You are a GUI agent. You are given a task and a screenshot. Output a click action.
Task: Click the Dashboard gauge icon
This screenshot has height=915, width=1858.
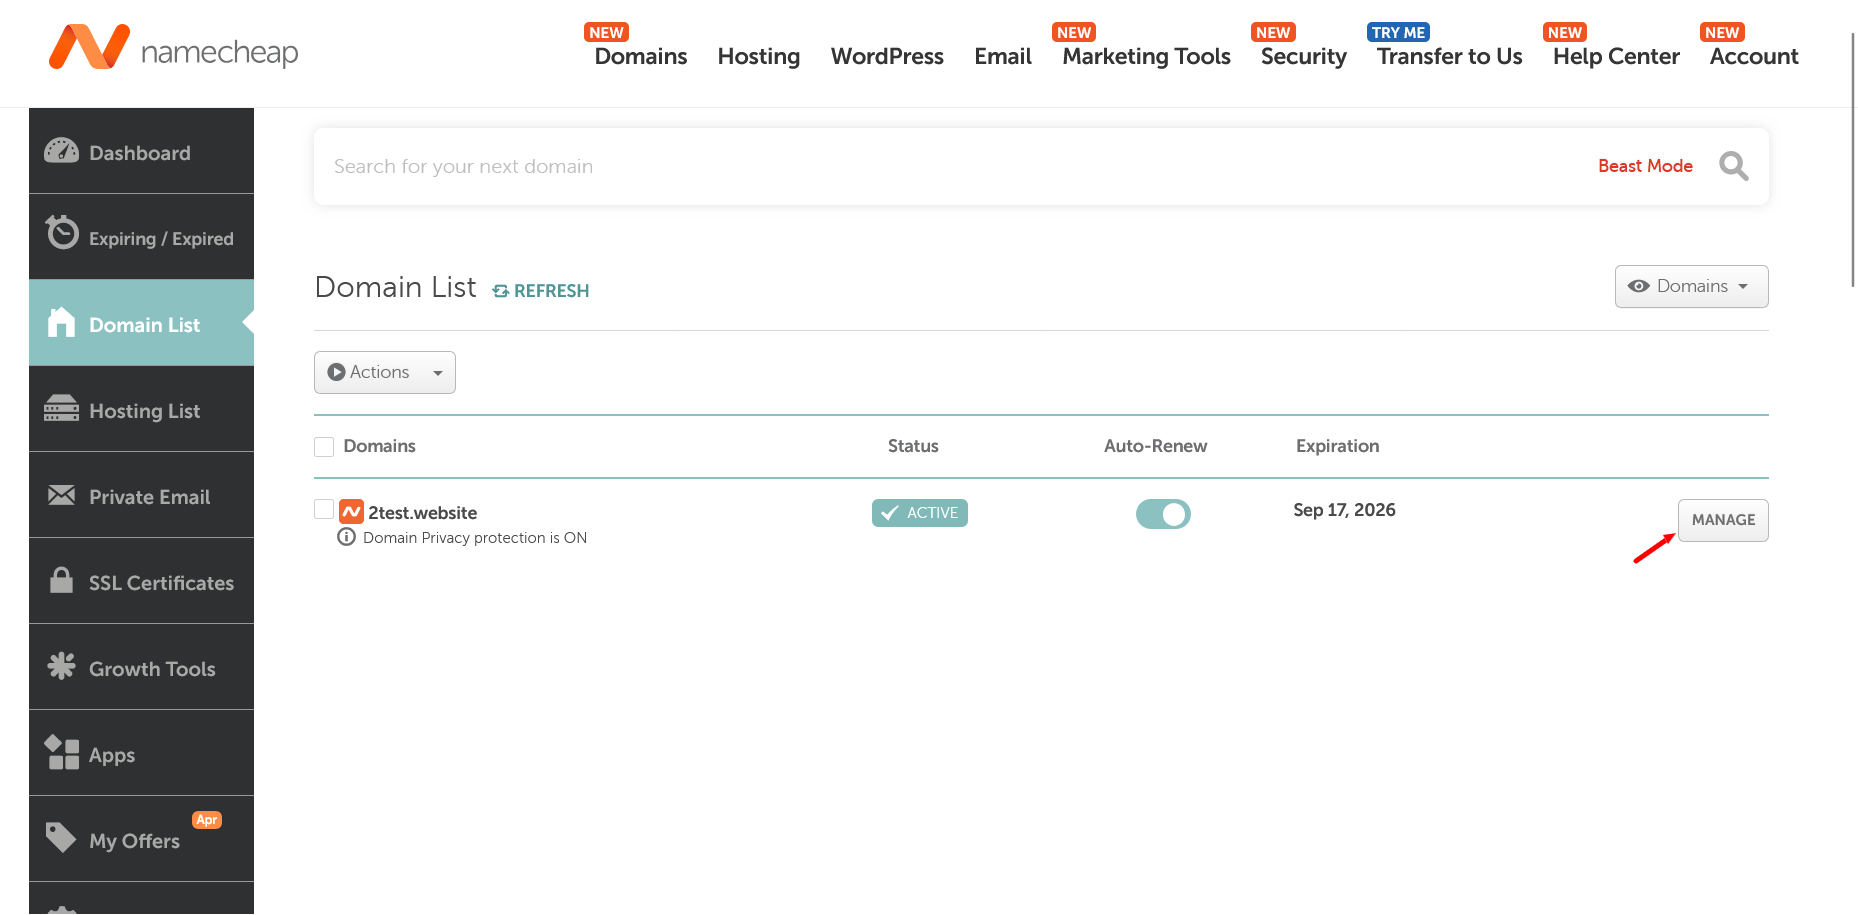(61, 151)
